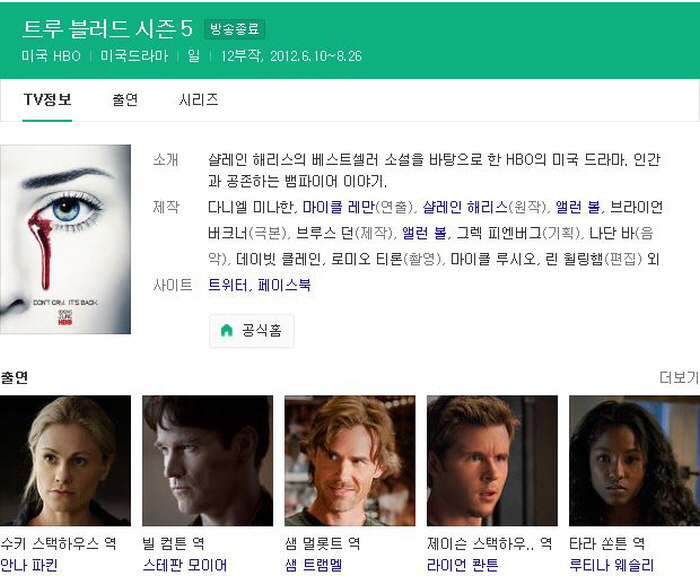Click the 샬레인 해리스 author link
This screenshot has width=700, height=576.
[465, 207]
